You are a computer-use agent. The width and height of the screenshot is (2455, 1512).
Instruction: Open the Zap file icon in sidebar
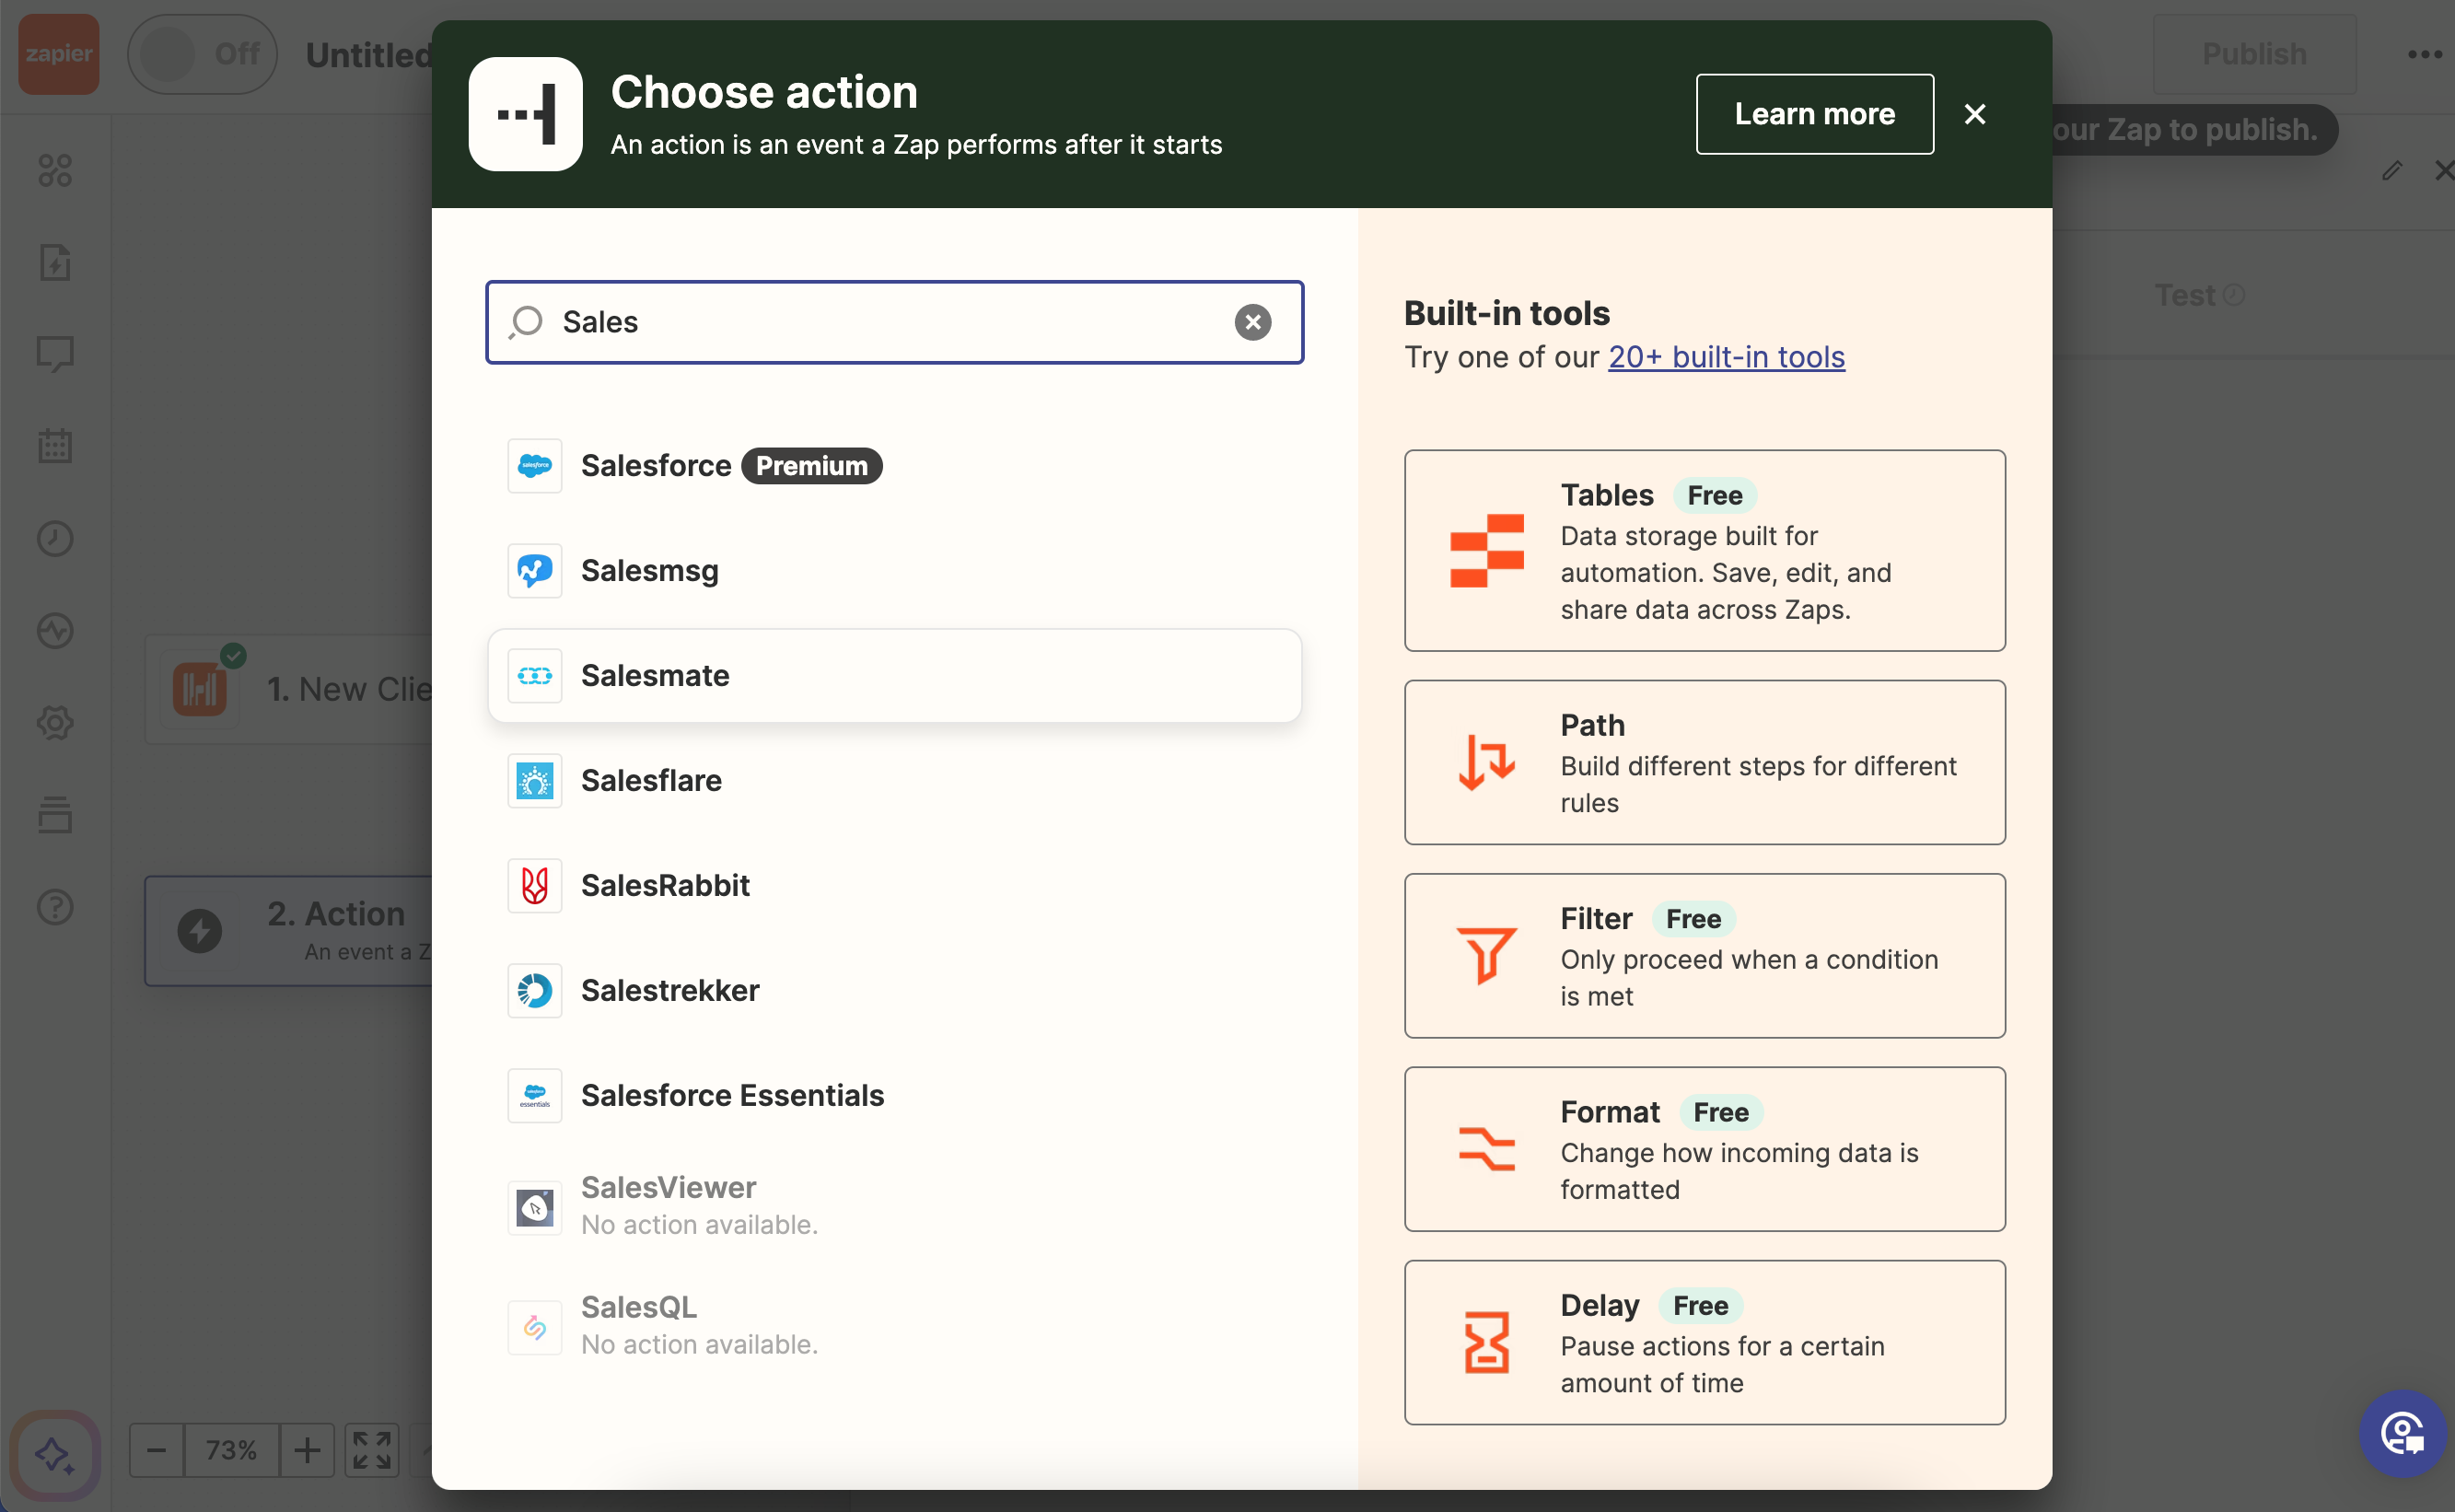55,262
